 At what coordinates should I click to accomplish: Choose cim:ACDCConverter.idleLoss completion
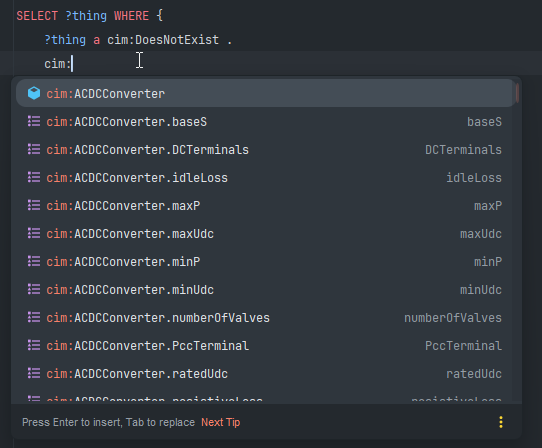(x=265, y=178)
